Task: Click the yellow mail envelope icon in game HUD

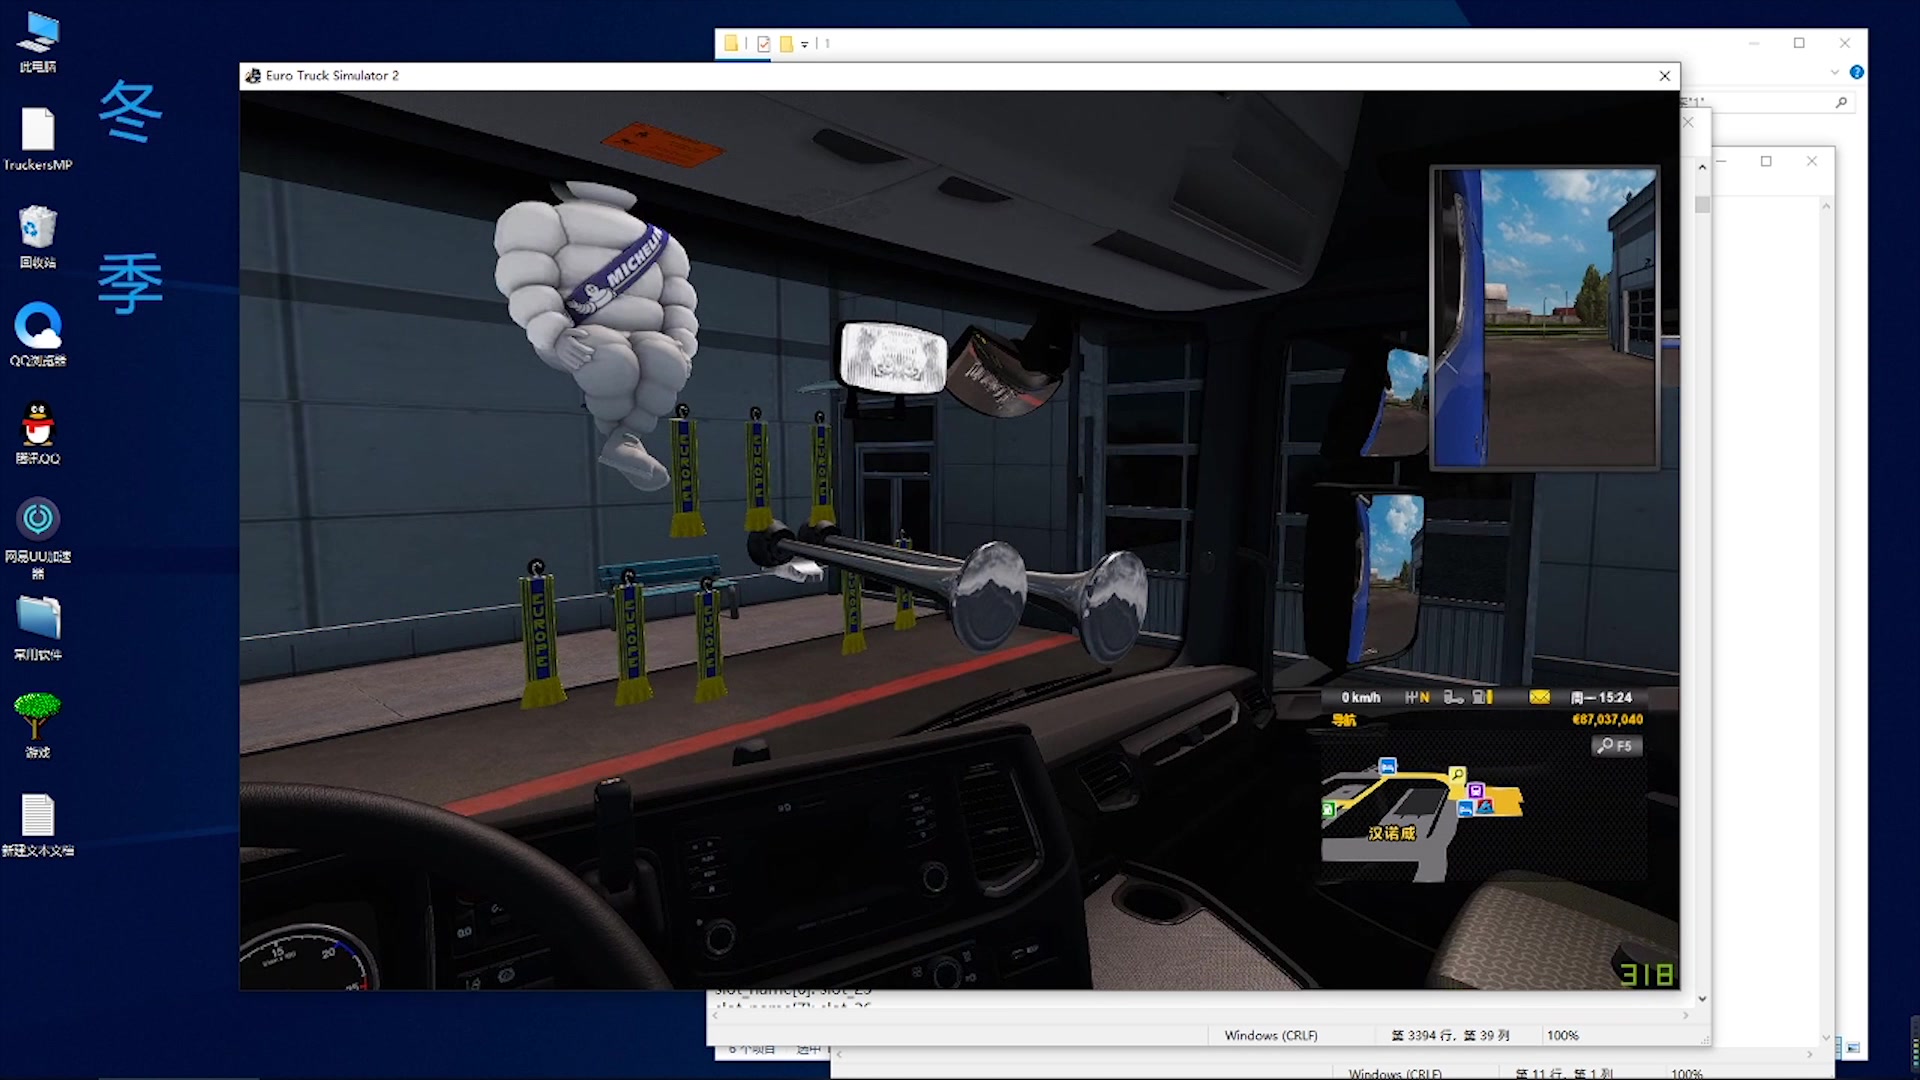Action: point(1539,697)
